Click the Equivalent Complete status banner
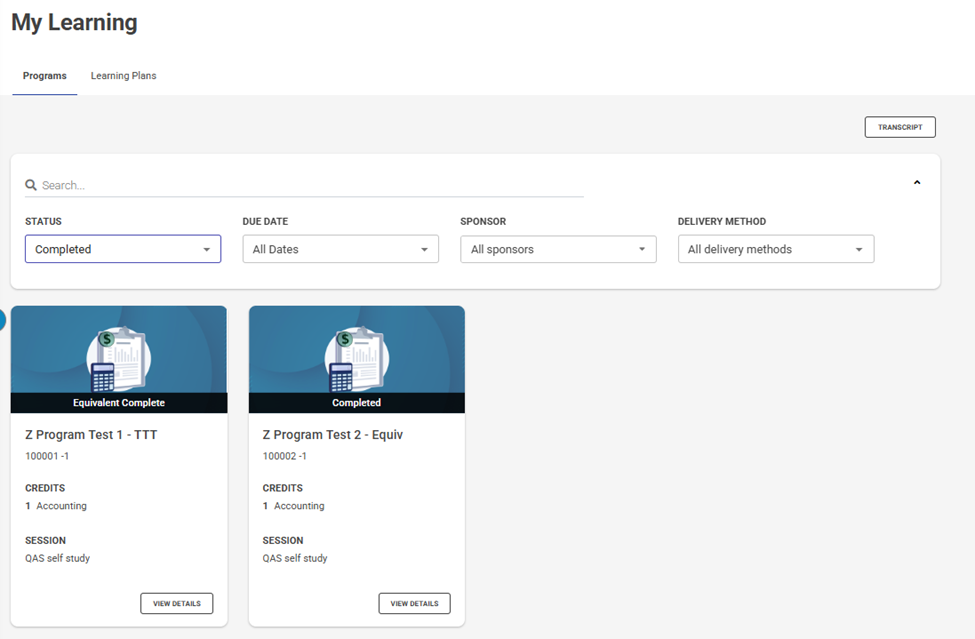 point(119,403)
